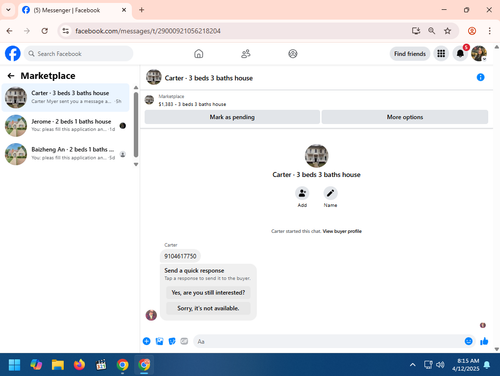Click conversation list scroll down arrow
This screenshot has width=500, height=376.
pyautogui.click(x=136, y=164)
